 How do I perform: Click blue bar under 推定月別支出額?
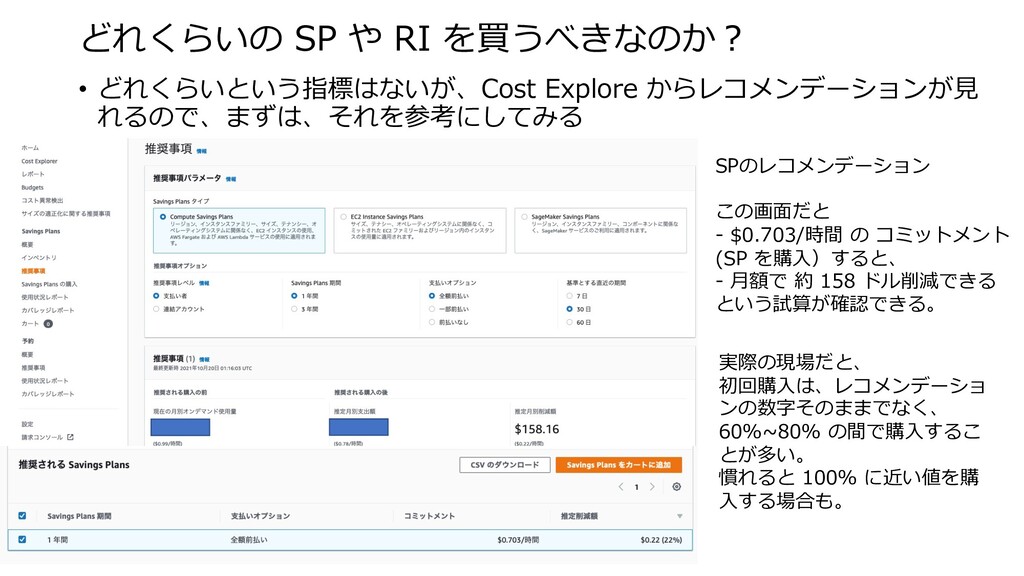coord(359,428)
